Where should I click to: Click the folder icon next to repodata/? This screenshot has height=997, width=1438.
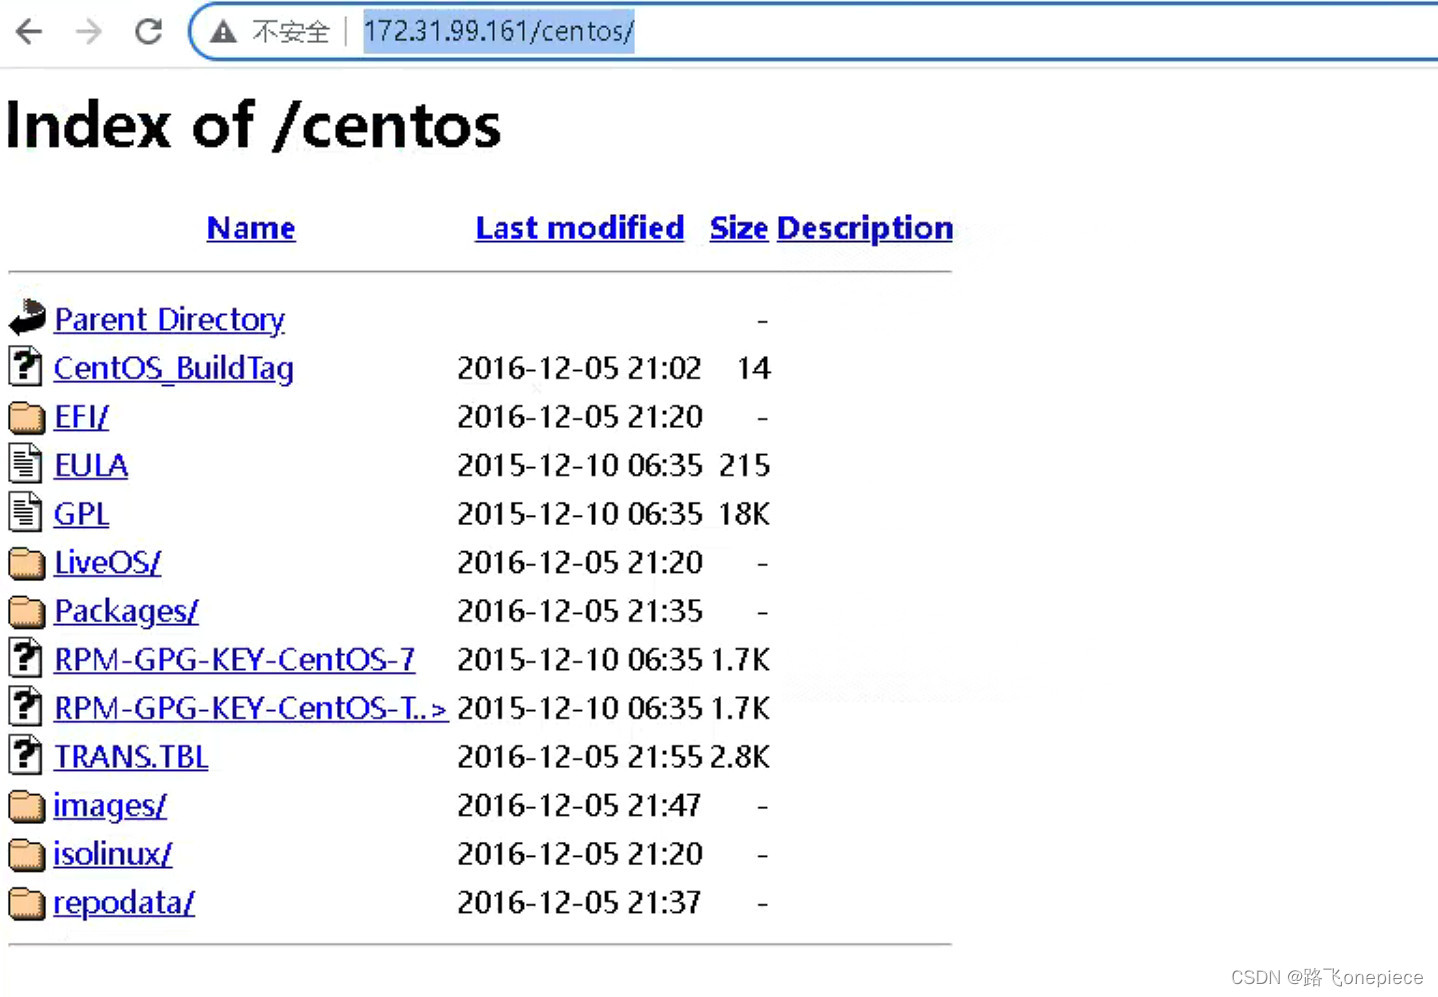pyautogui.click(x=25, y=902)
